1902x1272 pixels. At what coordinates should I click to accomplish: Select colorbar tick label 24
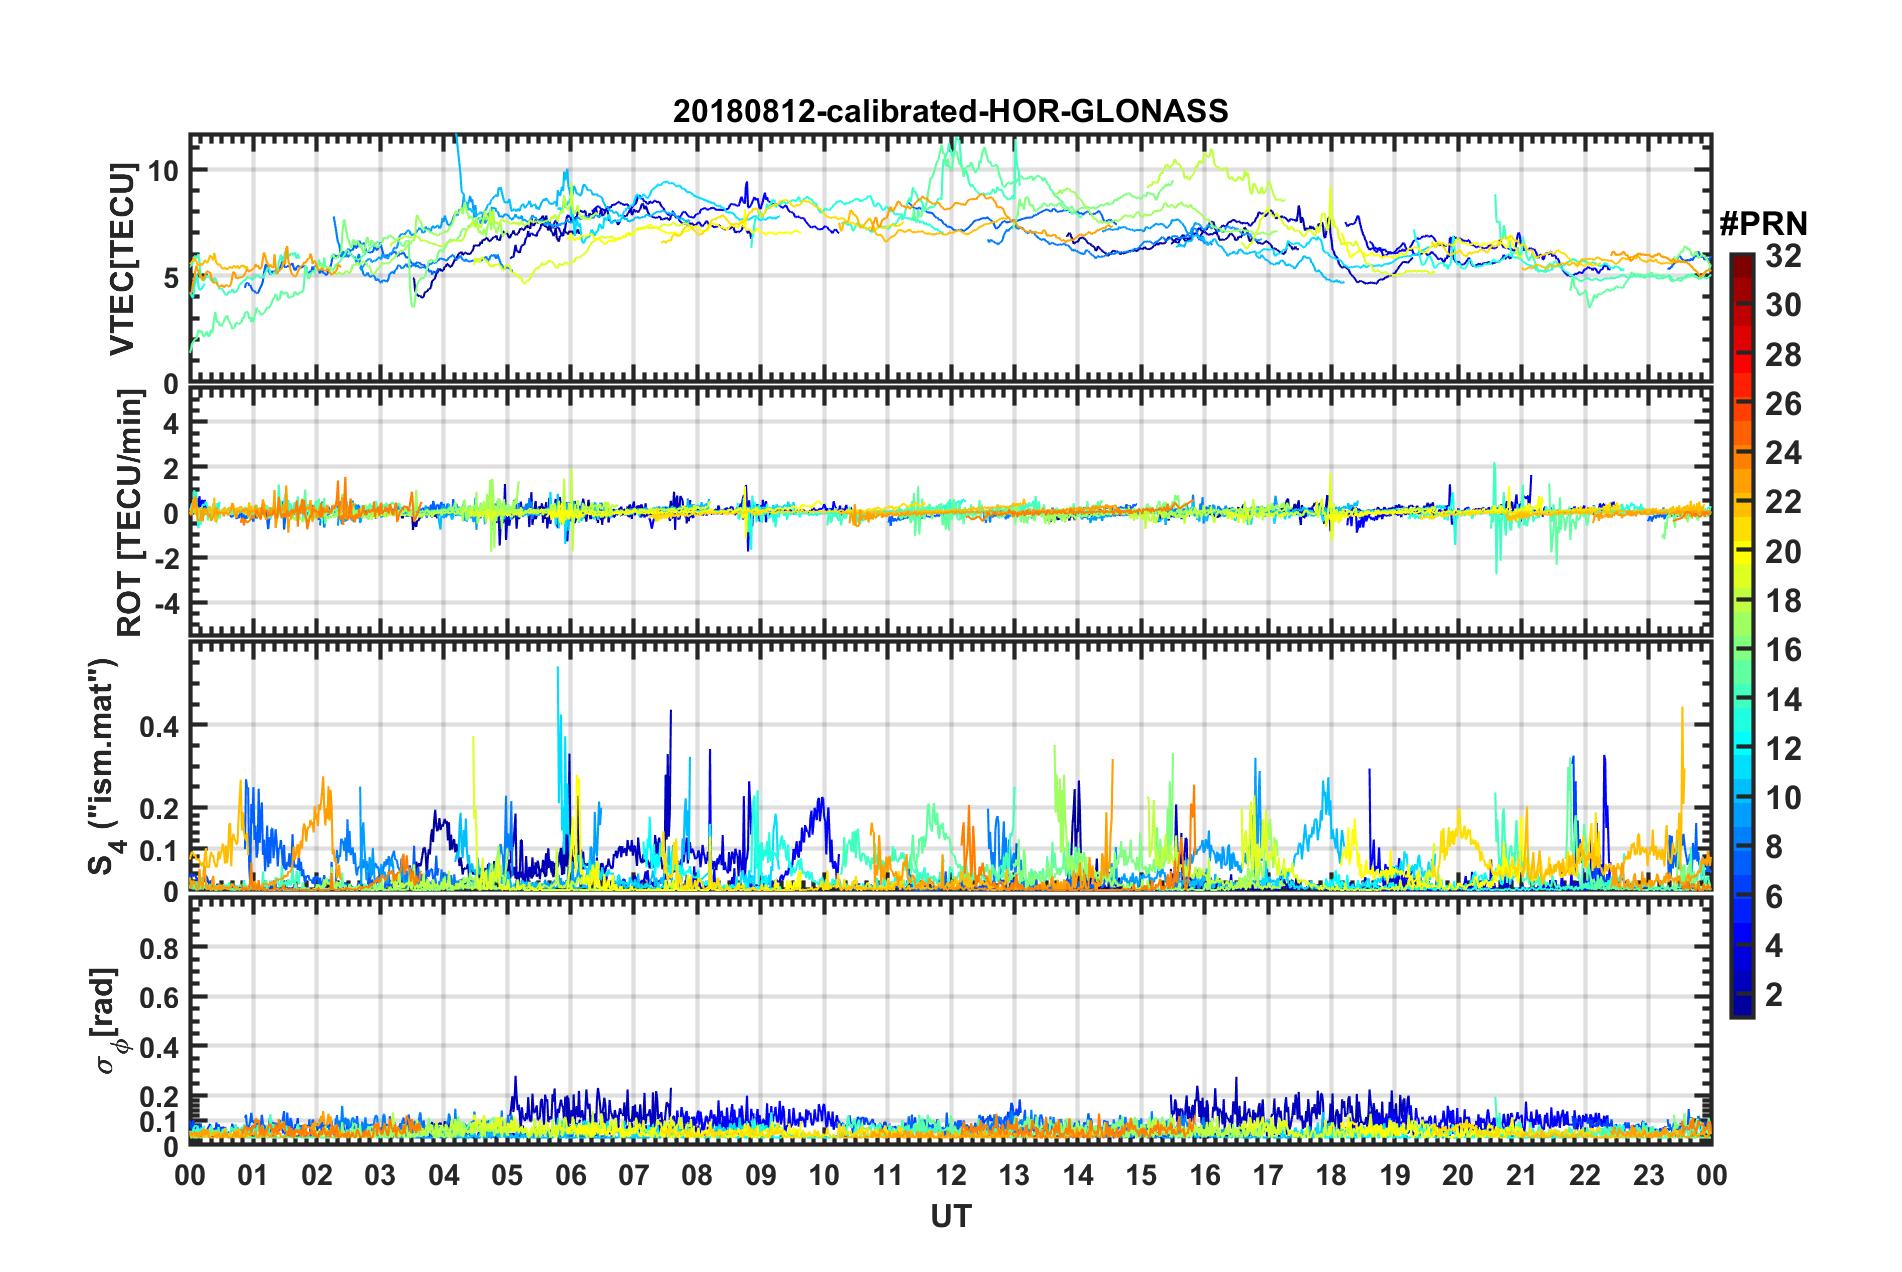tap(1783, 454)
